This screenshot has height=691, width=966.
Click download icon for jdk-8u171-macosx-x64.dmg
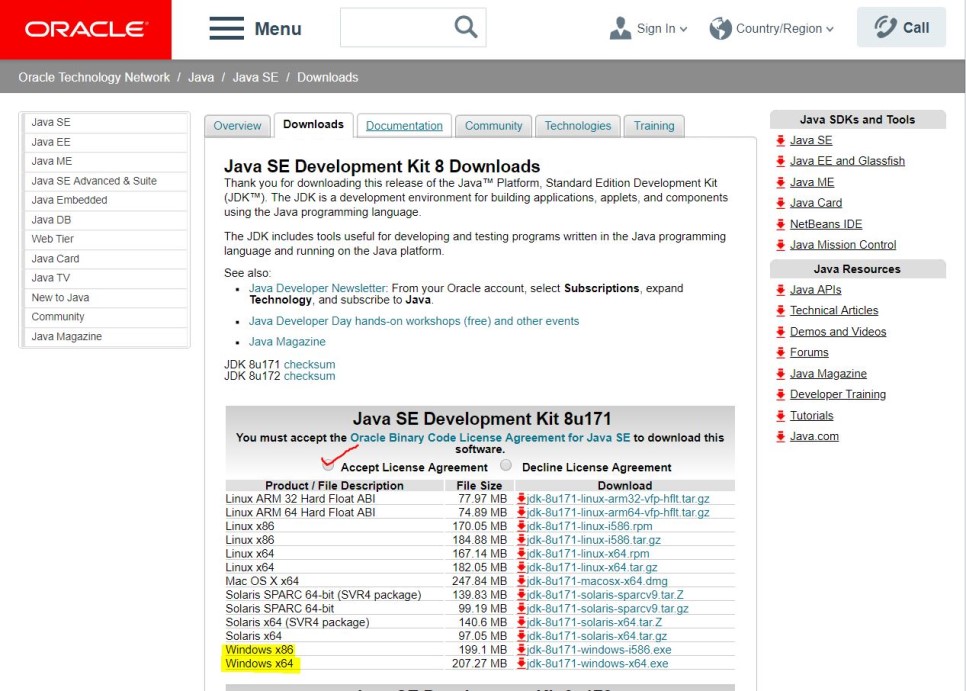click(x=521, y=581)
